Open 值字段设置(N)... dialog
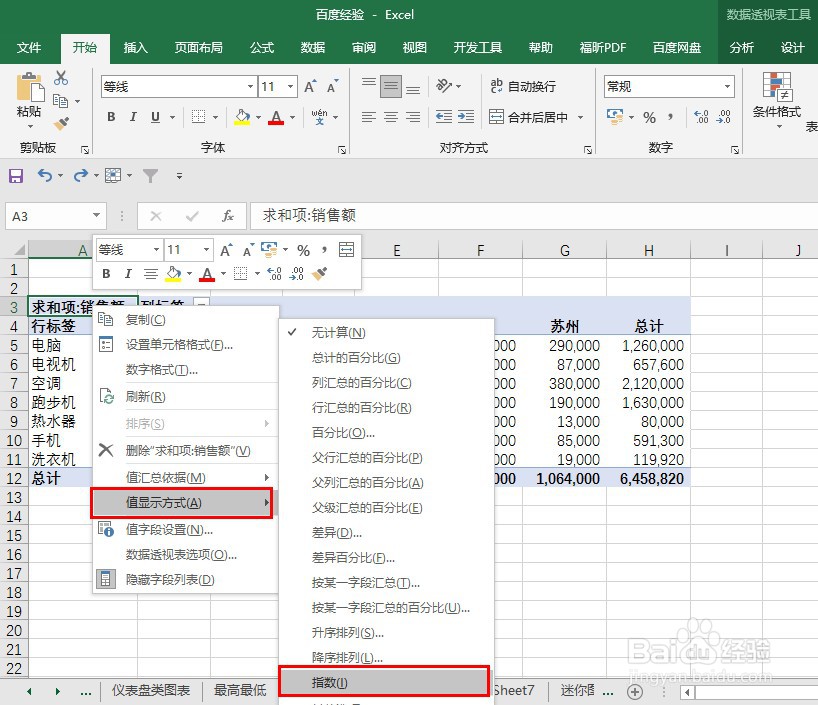 tap(185, 530)
